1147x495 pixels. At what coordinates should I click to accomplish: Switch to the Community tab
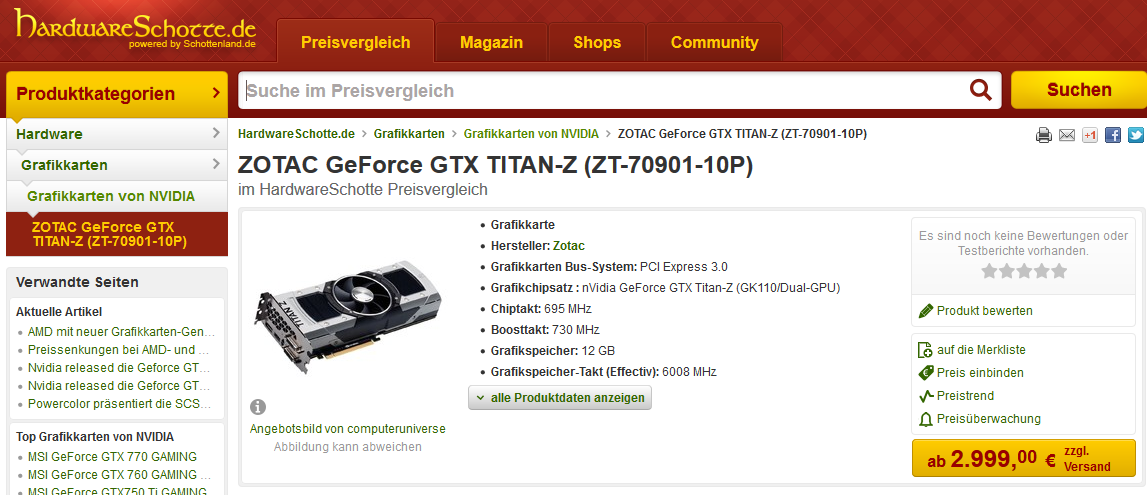715,42
